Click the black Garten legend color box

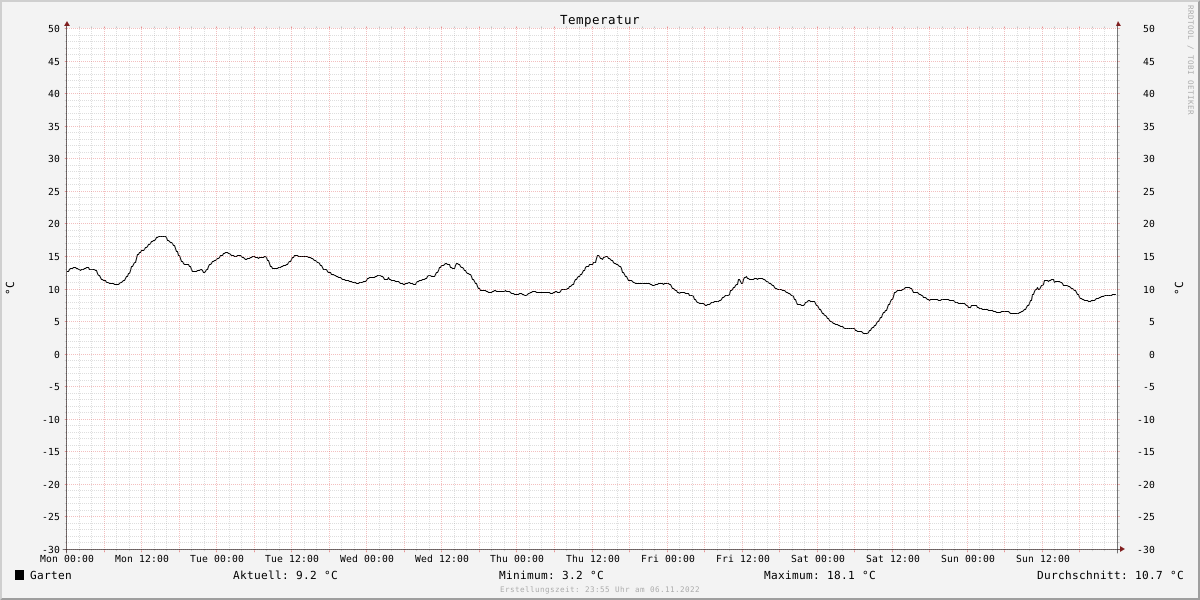tap(19, 575)
